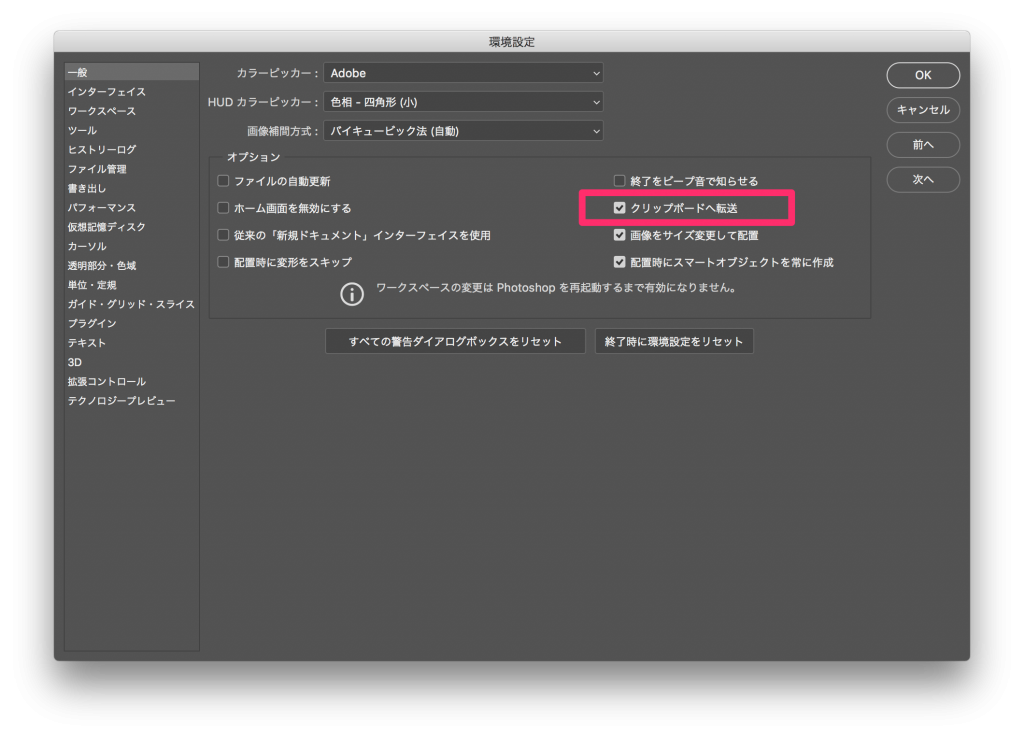1024x738 pixels.
Task: Open the カラーピッカー dropdown showing Adobe
Action: tap(463, 73)
